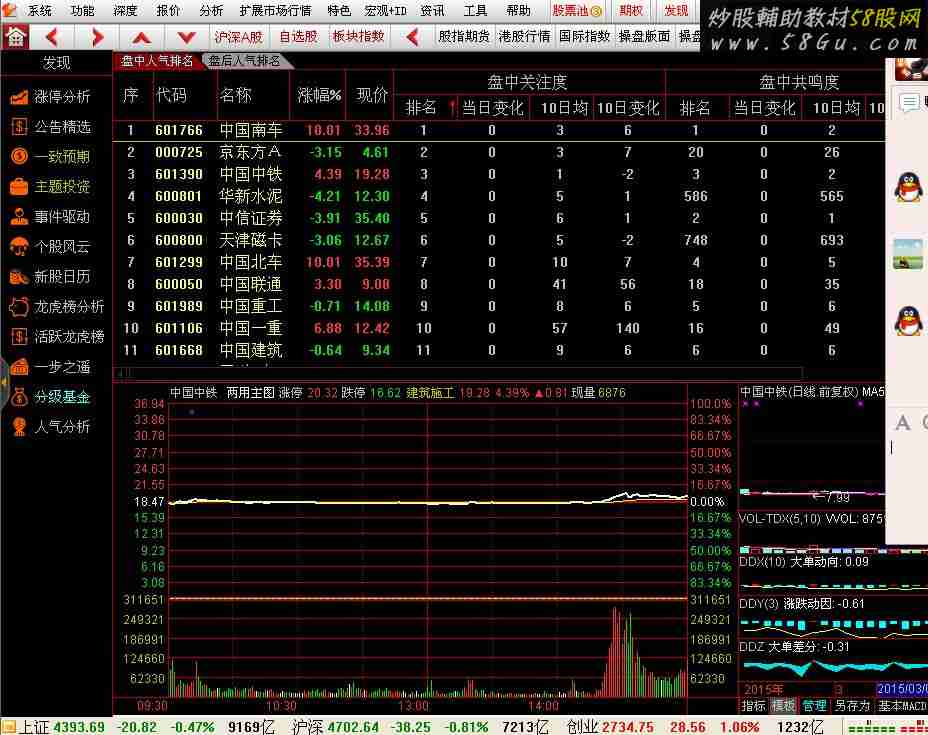
Task: Open the 新股日历 sidebar icon
Action: (x=19, y=277)
